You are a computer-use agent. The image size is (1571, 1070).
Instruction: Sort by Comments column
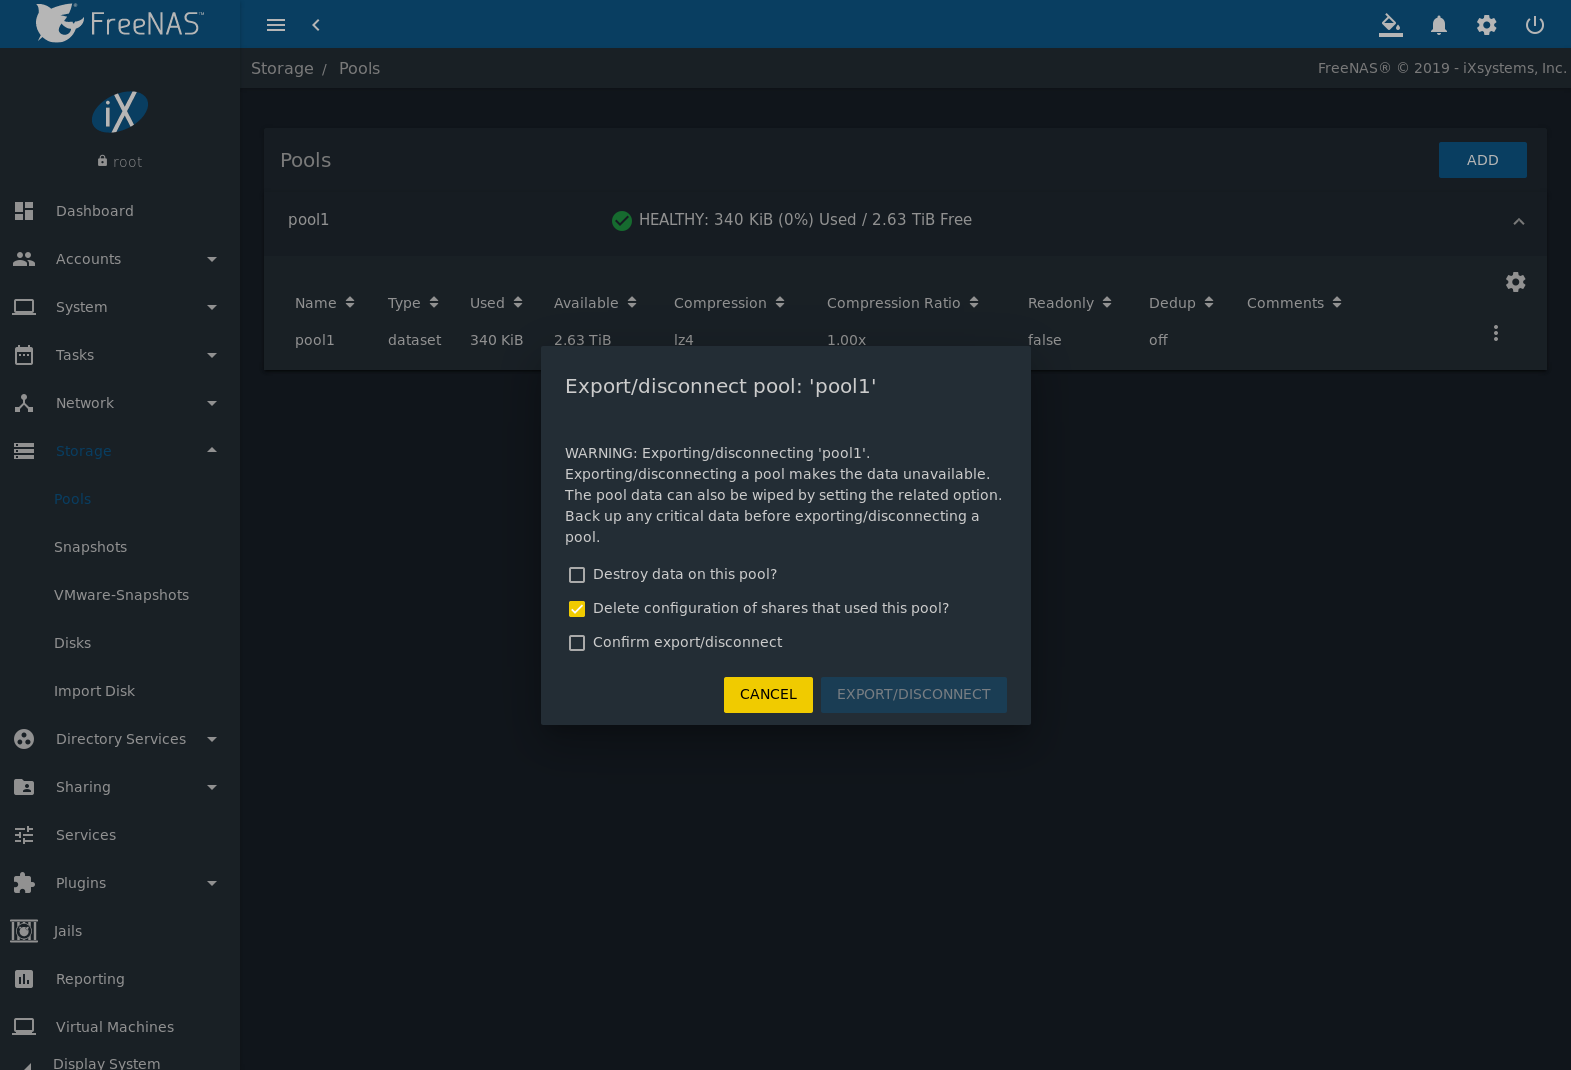click(1295, 303)
